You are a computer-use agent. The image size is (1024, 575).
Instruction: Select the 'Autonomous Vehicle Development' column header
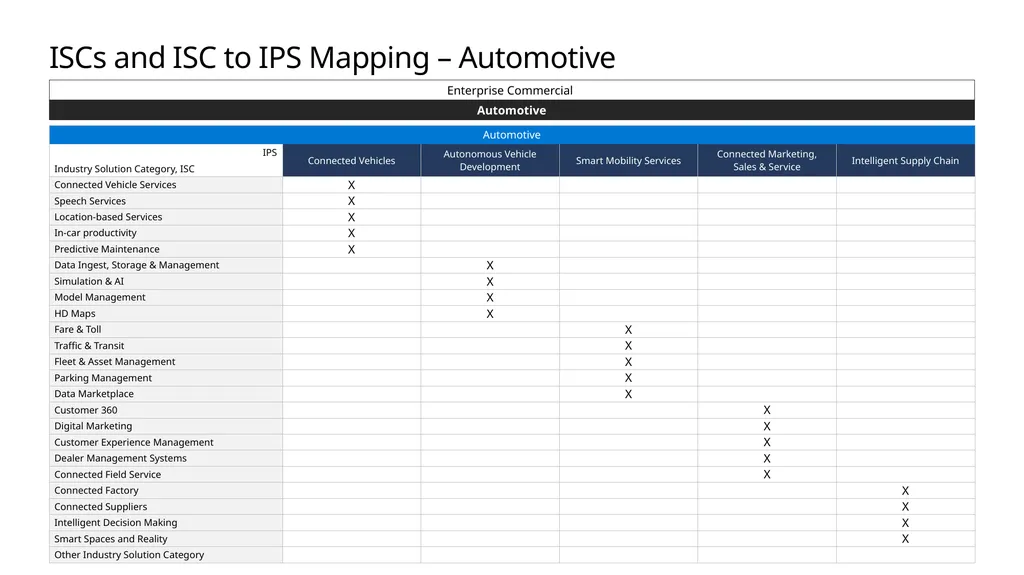(x=490, y=161)
